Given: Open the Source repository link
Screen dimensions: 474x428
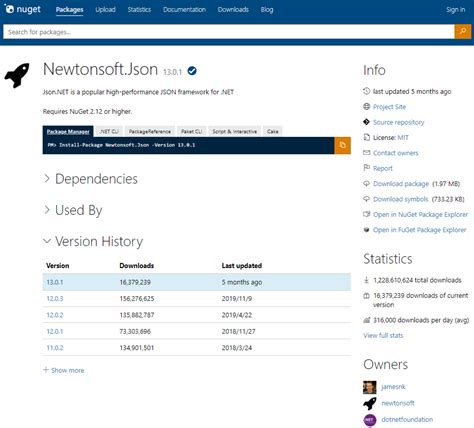Looking at the screenshot, I should click(x=399, y=122).
